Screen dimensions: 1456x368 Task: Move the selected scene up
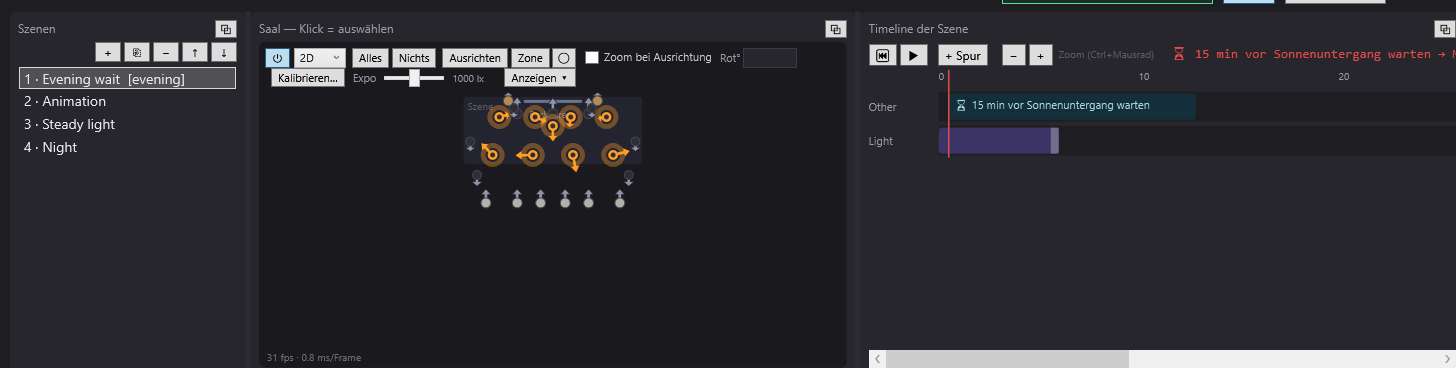pyautogui.click(x=195, y=52)
